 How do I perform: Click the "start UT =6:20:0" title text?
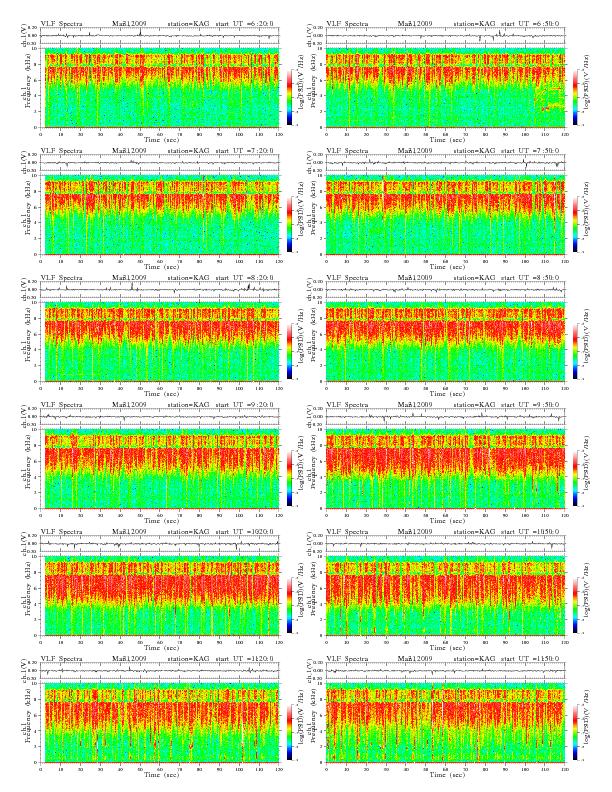[244, 24]
